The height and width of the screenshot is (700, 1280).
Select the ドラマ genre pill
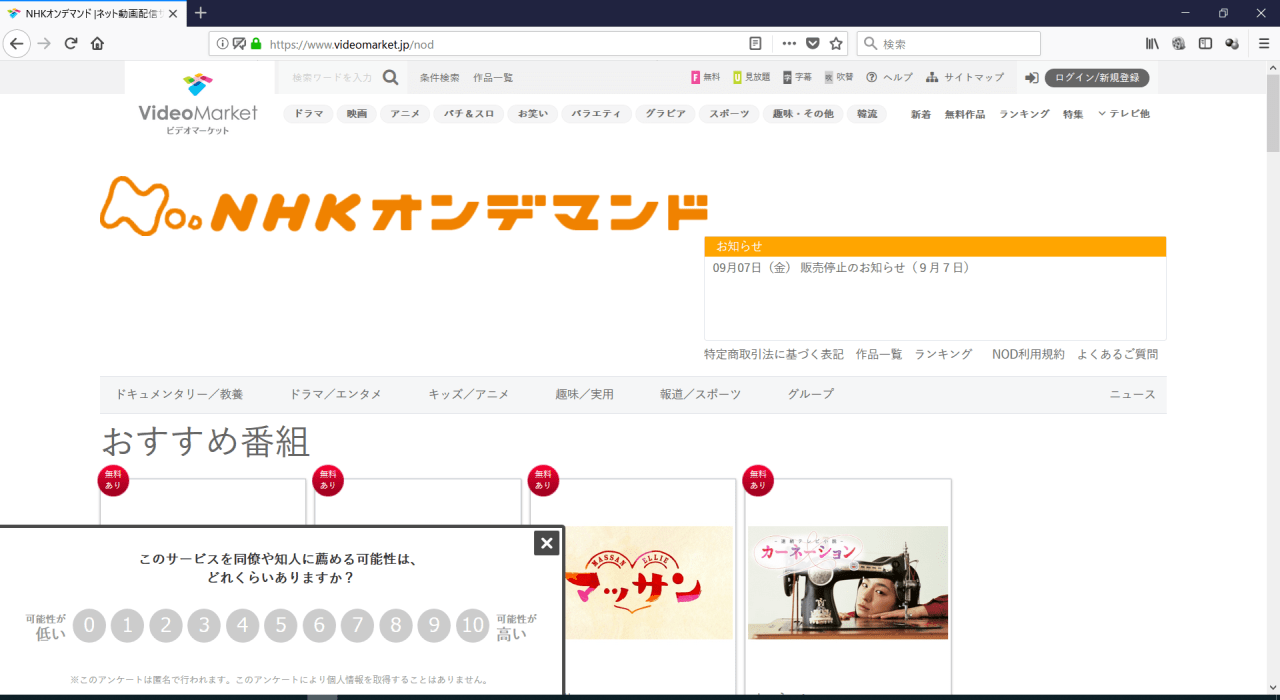(x=308, y=114)
